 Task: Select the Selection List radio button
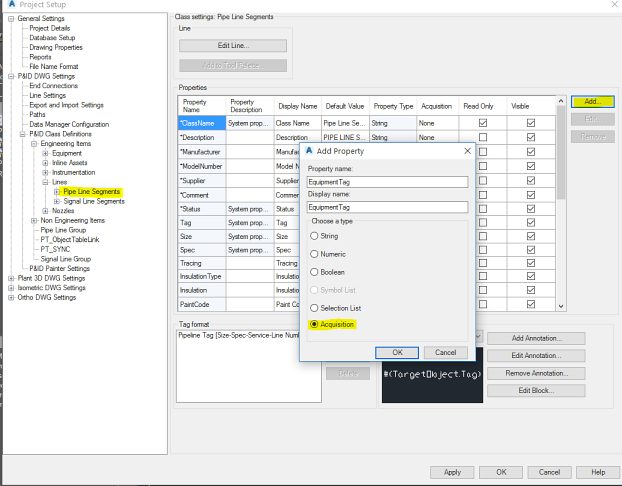point(314,308)
